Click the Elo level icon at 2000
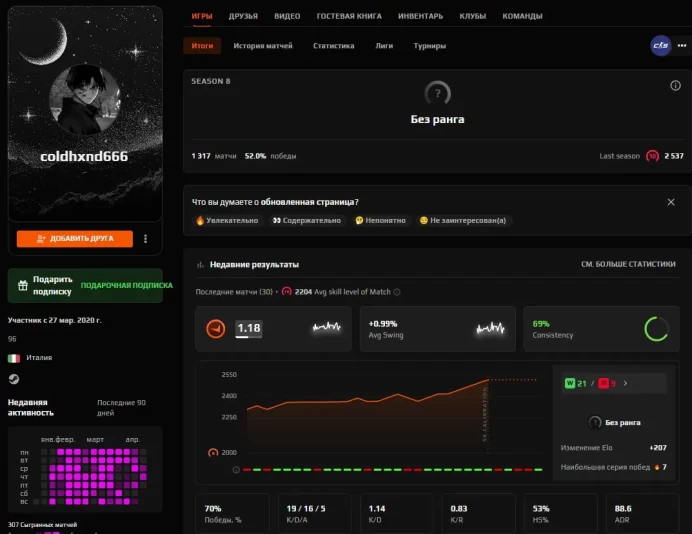Viewport: 692px width, 534px height. [213, 452]
